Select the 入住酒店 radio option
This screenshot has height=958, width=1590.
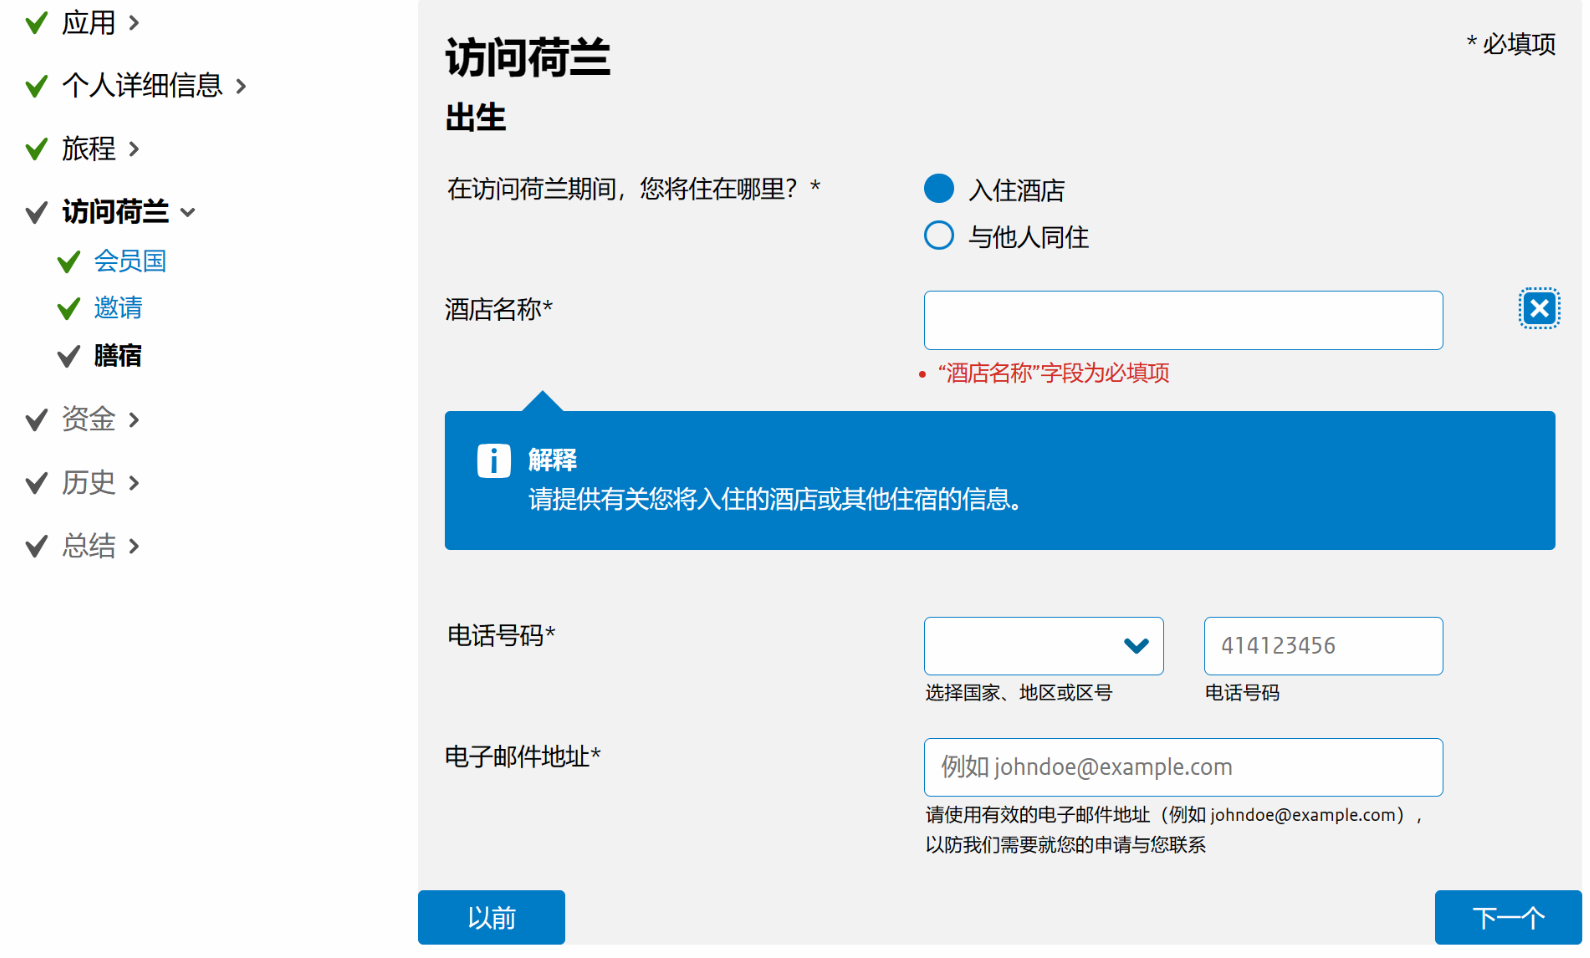click(x=939, y=188)
